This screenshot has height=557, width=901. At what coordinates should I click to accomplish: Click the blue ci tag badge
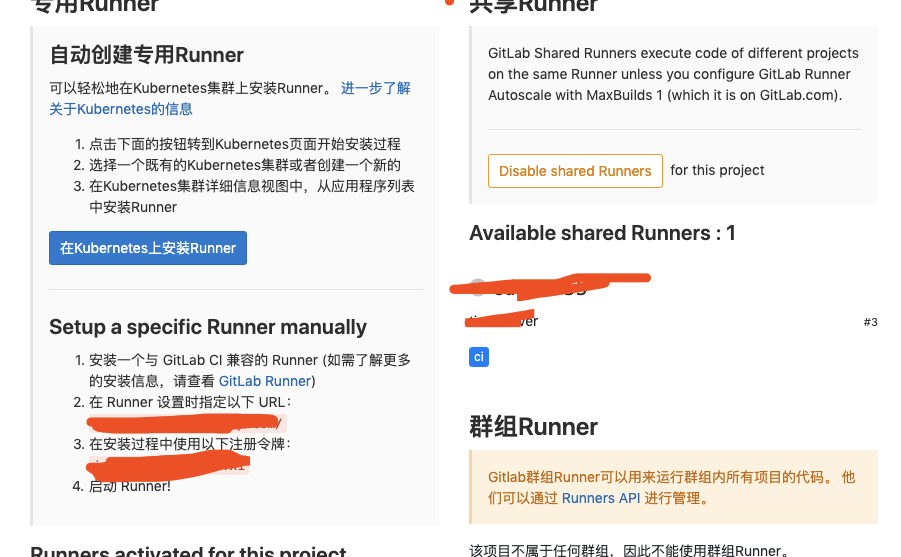479,357
